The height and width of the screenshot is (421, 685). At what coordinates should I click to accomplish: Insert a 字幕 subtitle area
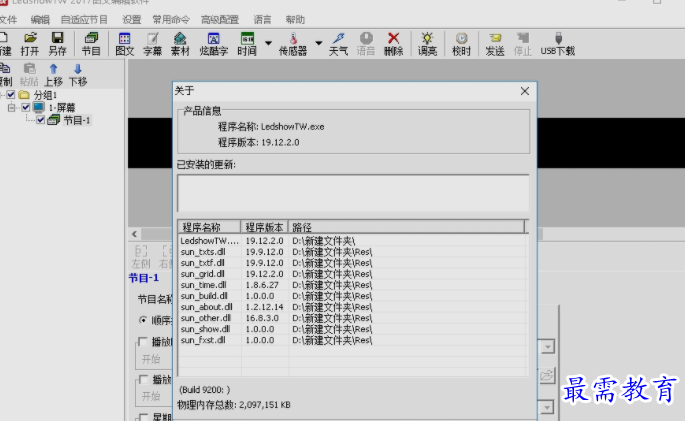(x=152, y=44)
